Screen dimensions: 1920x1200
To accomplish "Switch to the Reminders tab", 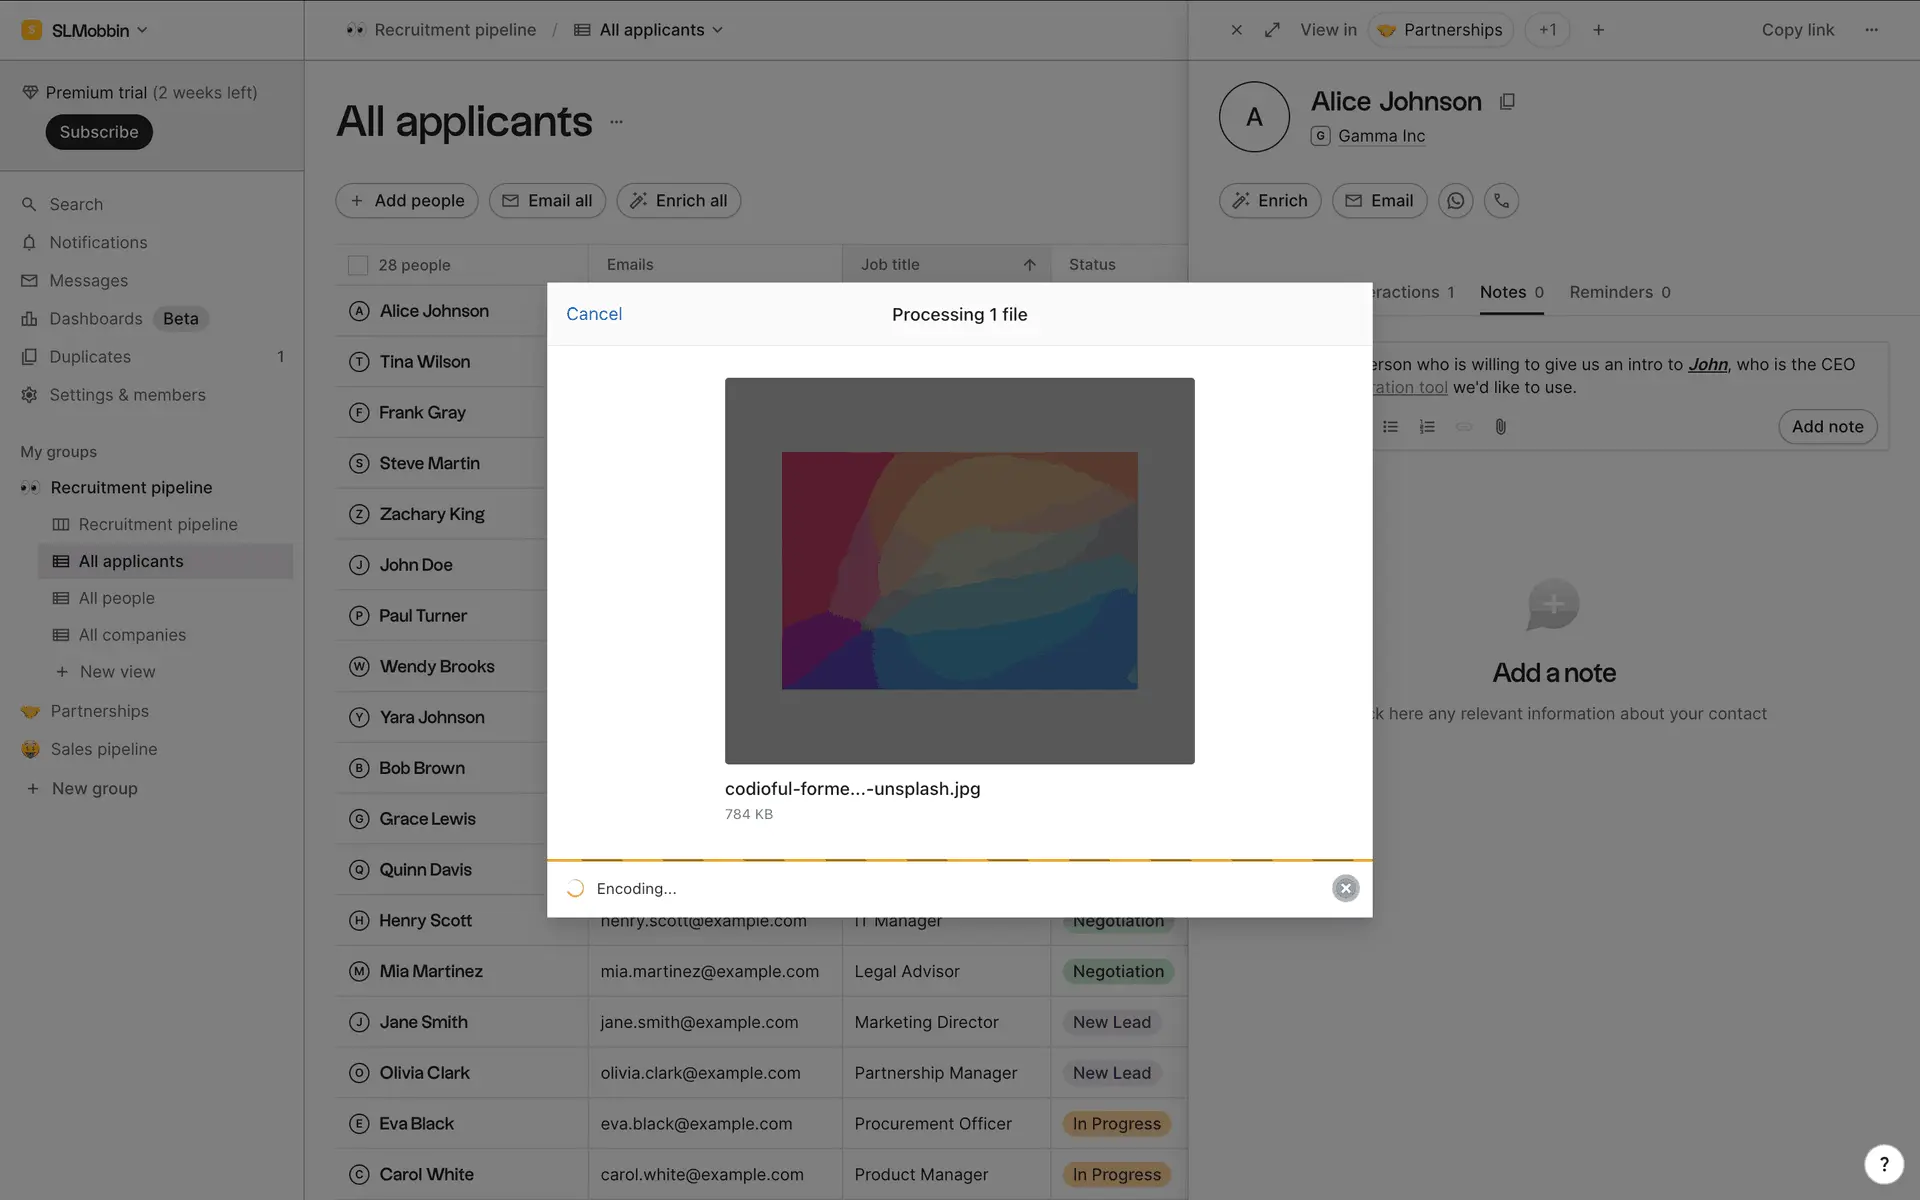I will click(x=1619, y=292).
